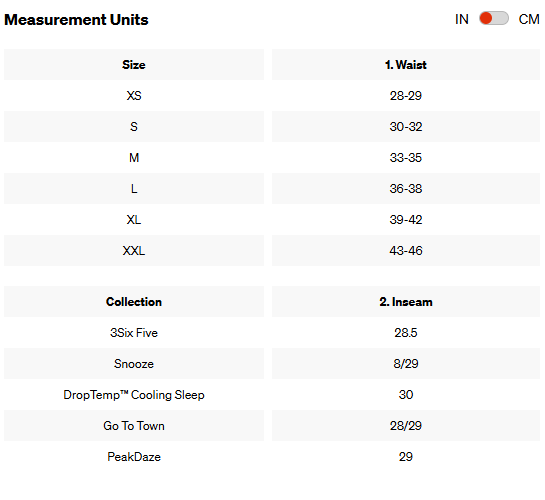Select the M size row

[x=272, y=157]
